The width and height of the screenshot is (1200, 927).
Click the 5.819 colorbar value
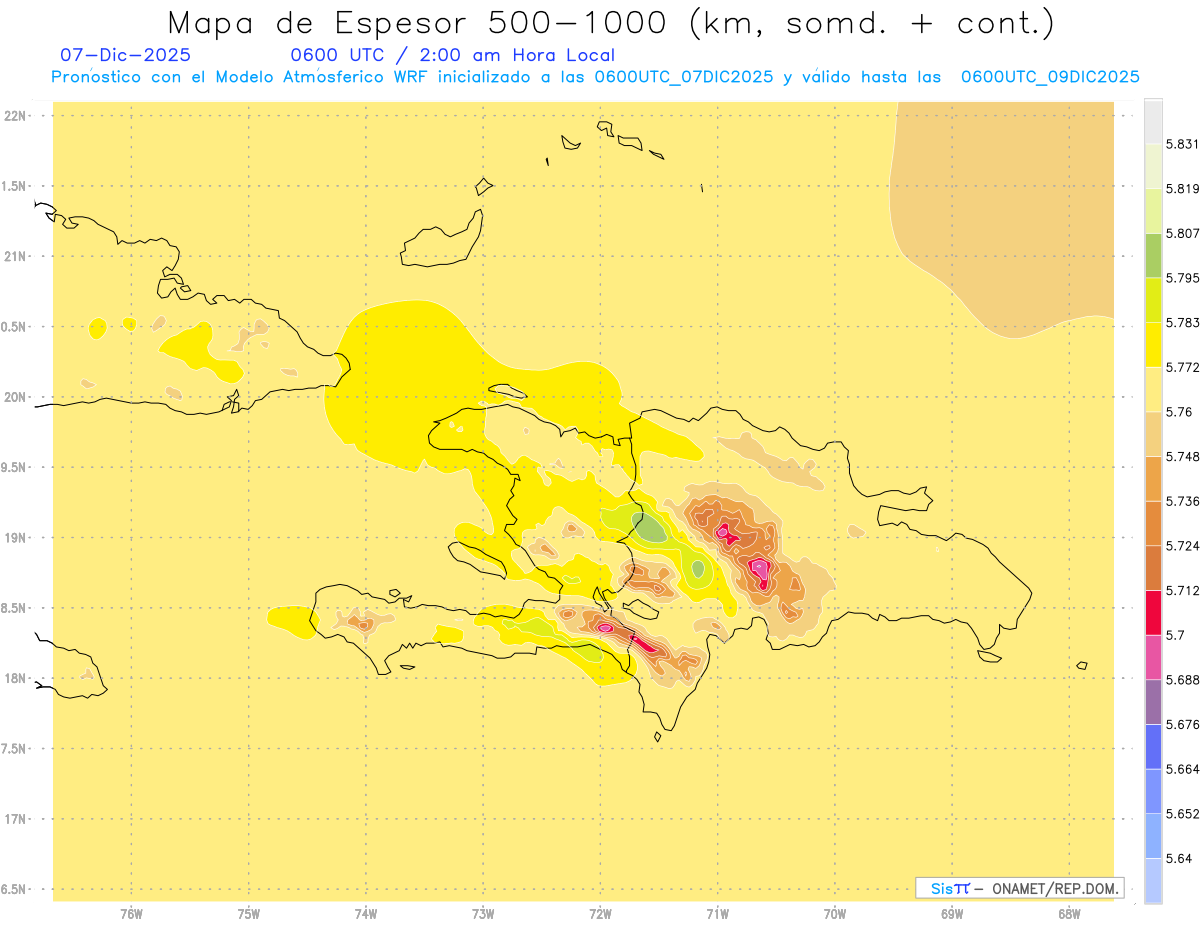point(1183,188)
